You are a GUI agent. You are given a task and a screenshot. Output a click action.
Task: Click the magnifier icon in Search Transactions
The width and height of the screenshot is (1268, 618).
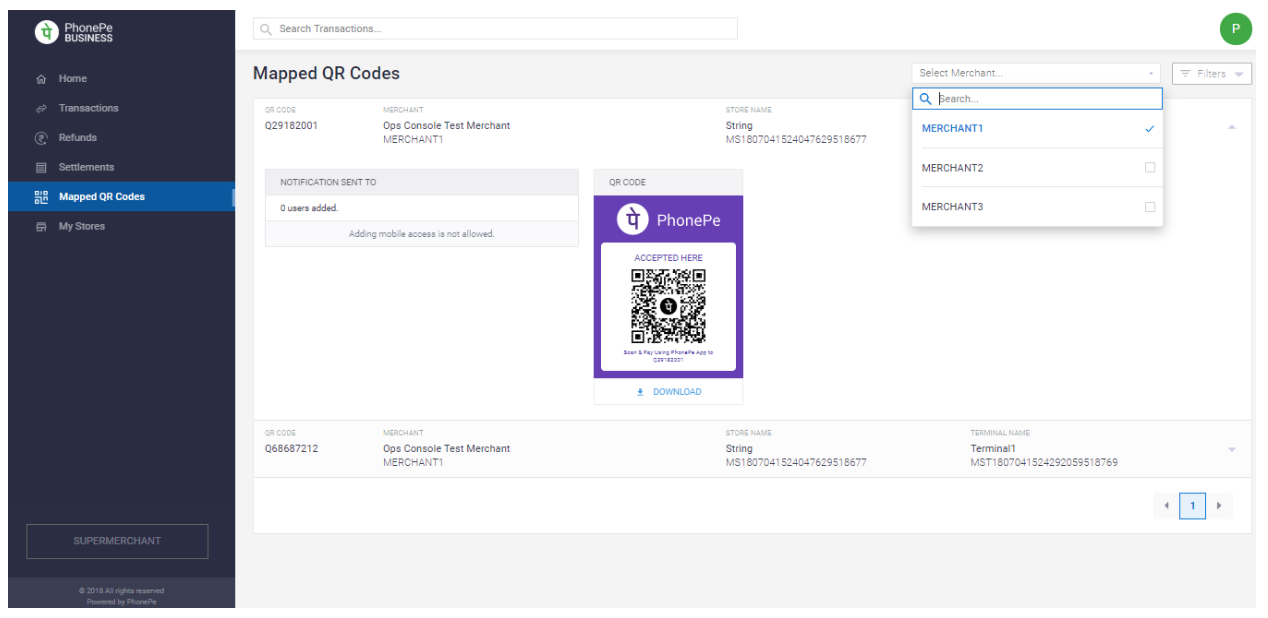[x=266, y=29]
